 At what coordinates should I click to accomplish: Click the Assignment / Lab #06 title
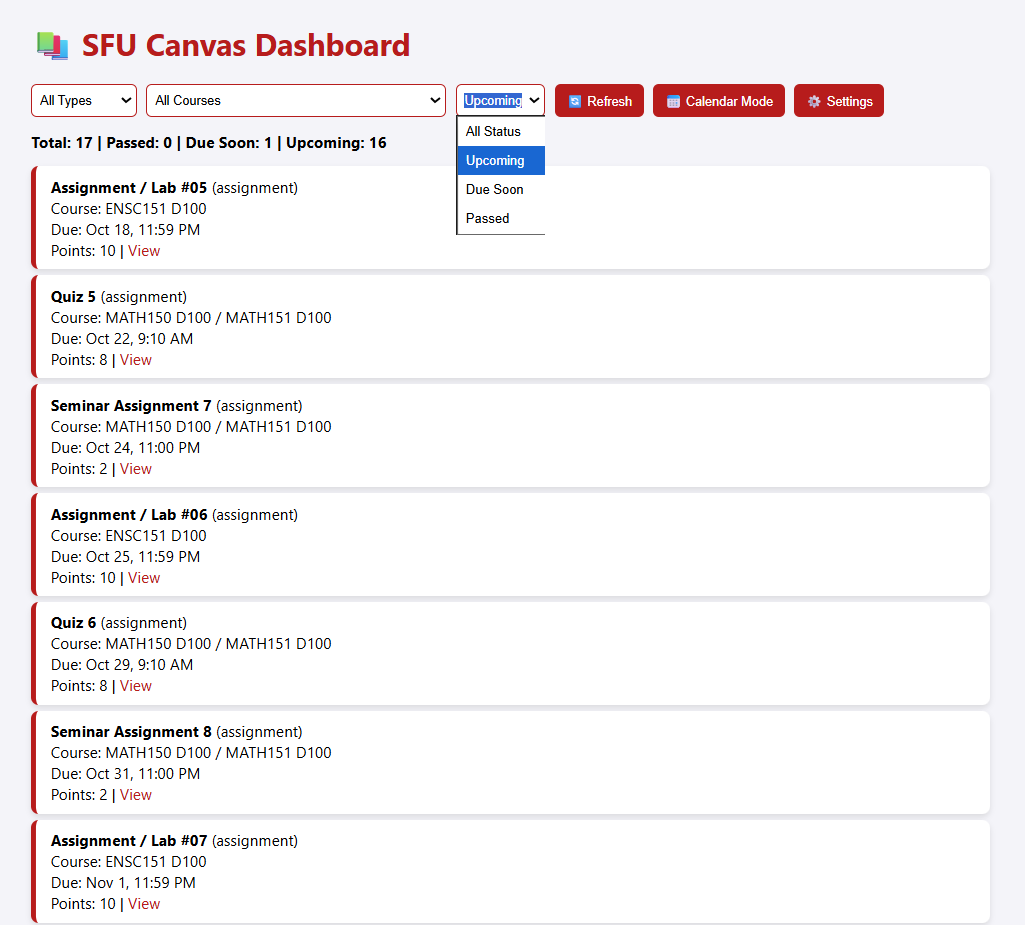[x=129, y=515]
